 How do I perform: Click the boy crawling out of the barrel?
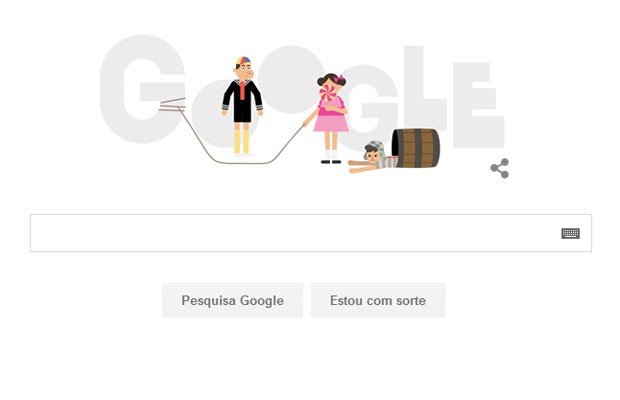tap(371, 158)
